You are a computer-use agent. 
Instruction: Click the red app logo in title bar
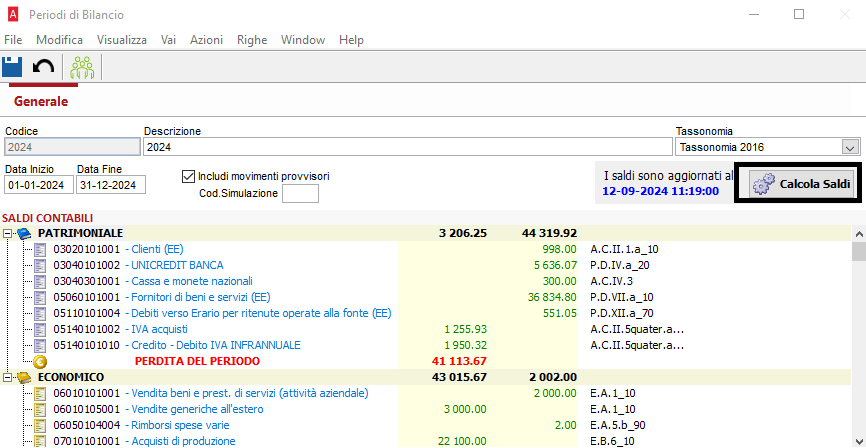click(x=12, y=14)
